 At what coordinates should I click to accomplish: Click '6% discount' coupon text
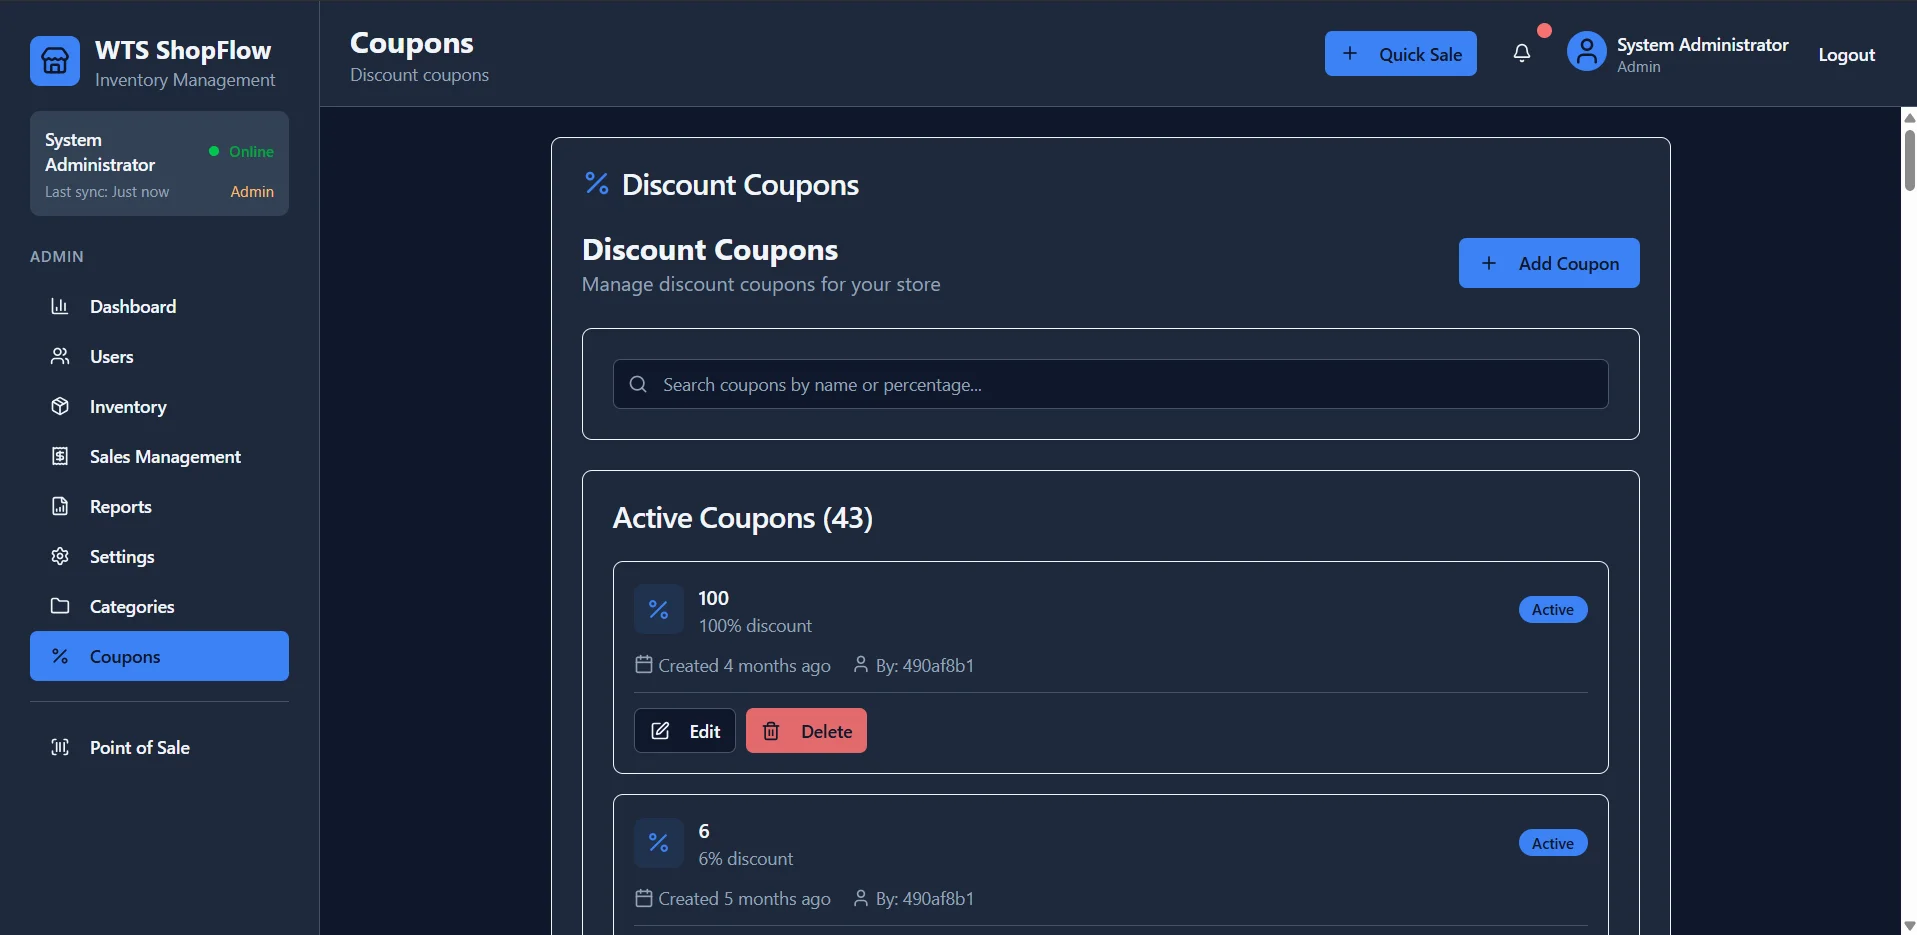[x=746, y=859]
